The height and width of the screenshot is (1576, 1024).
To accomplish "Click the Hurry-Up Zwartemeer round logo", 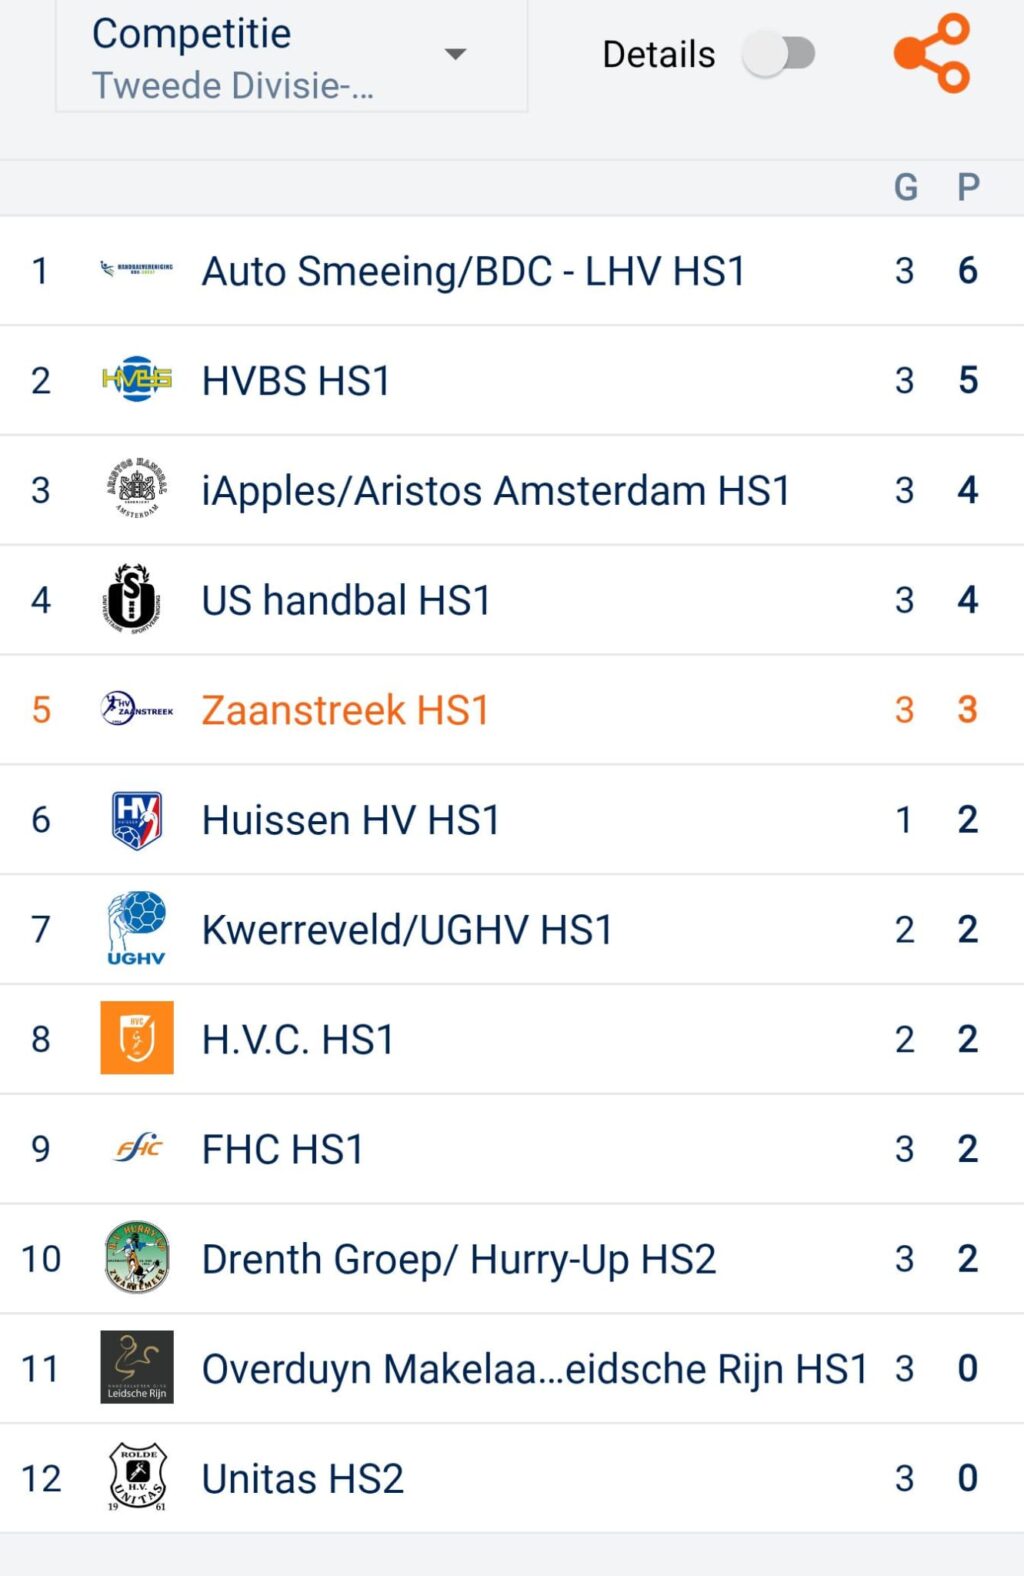I will click(x=137, y=1258).
